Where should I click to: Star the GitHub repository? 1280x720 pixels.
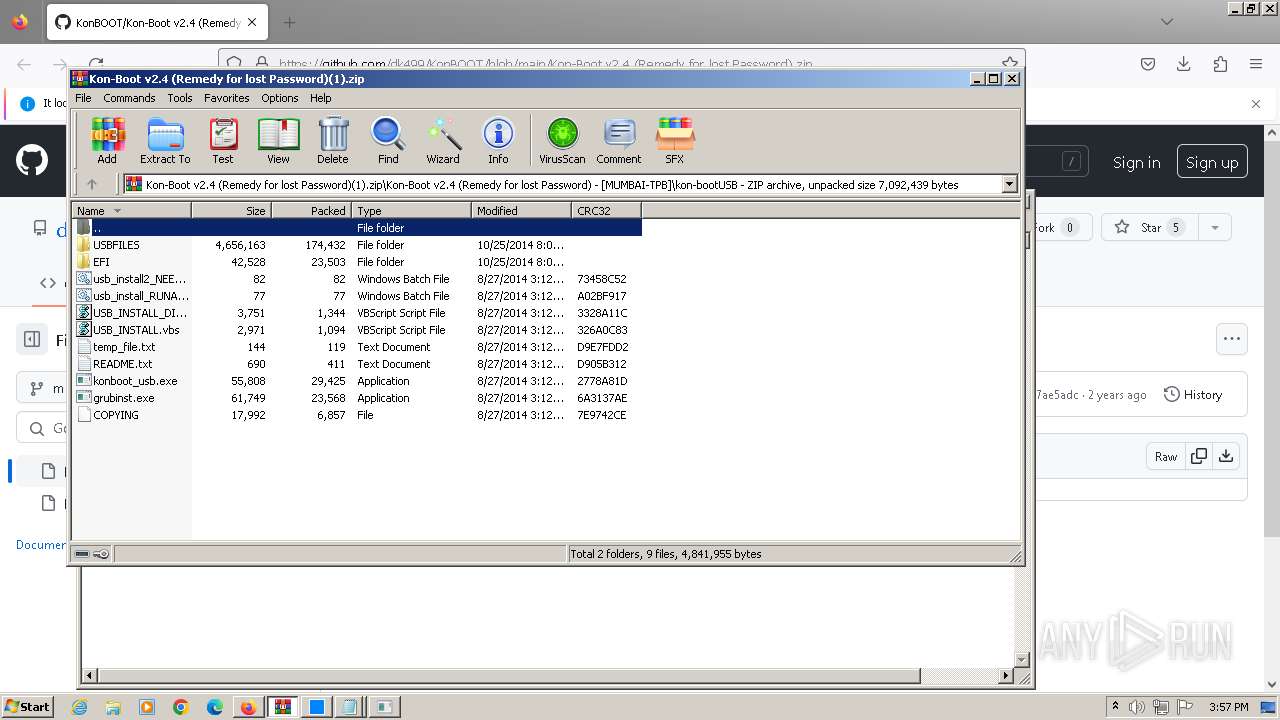(x=1151, y=227)
